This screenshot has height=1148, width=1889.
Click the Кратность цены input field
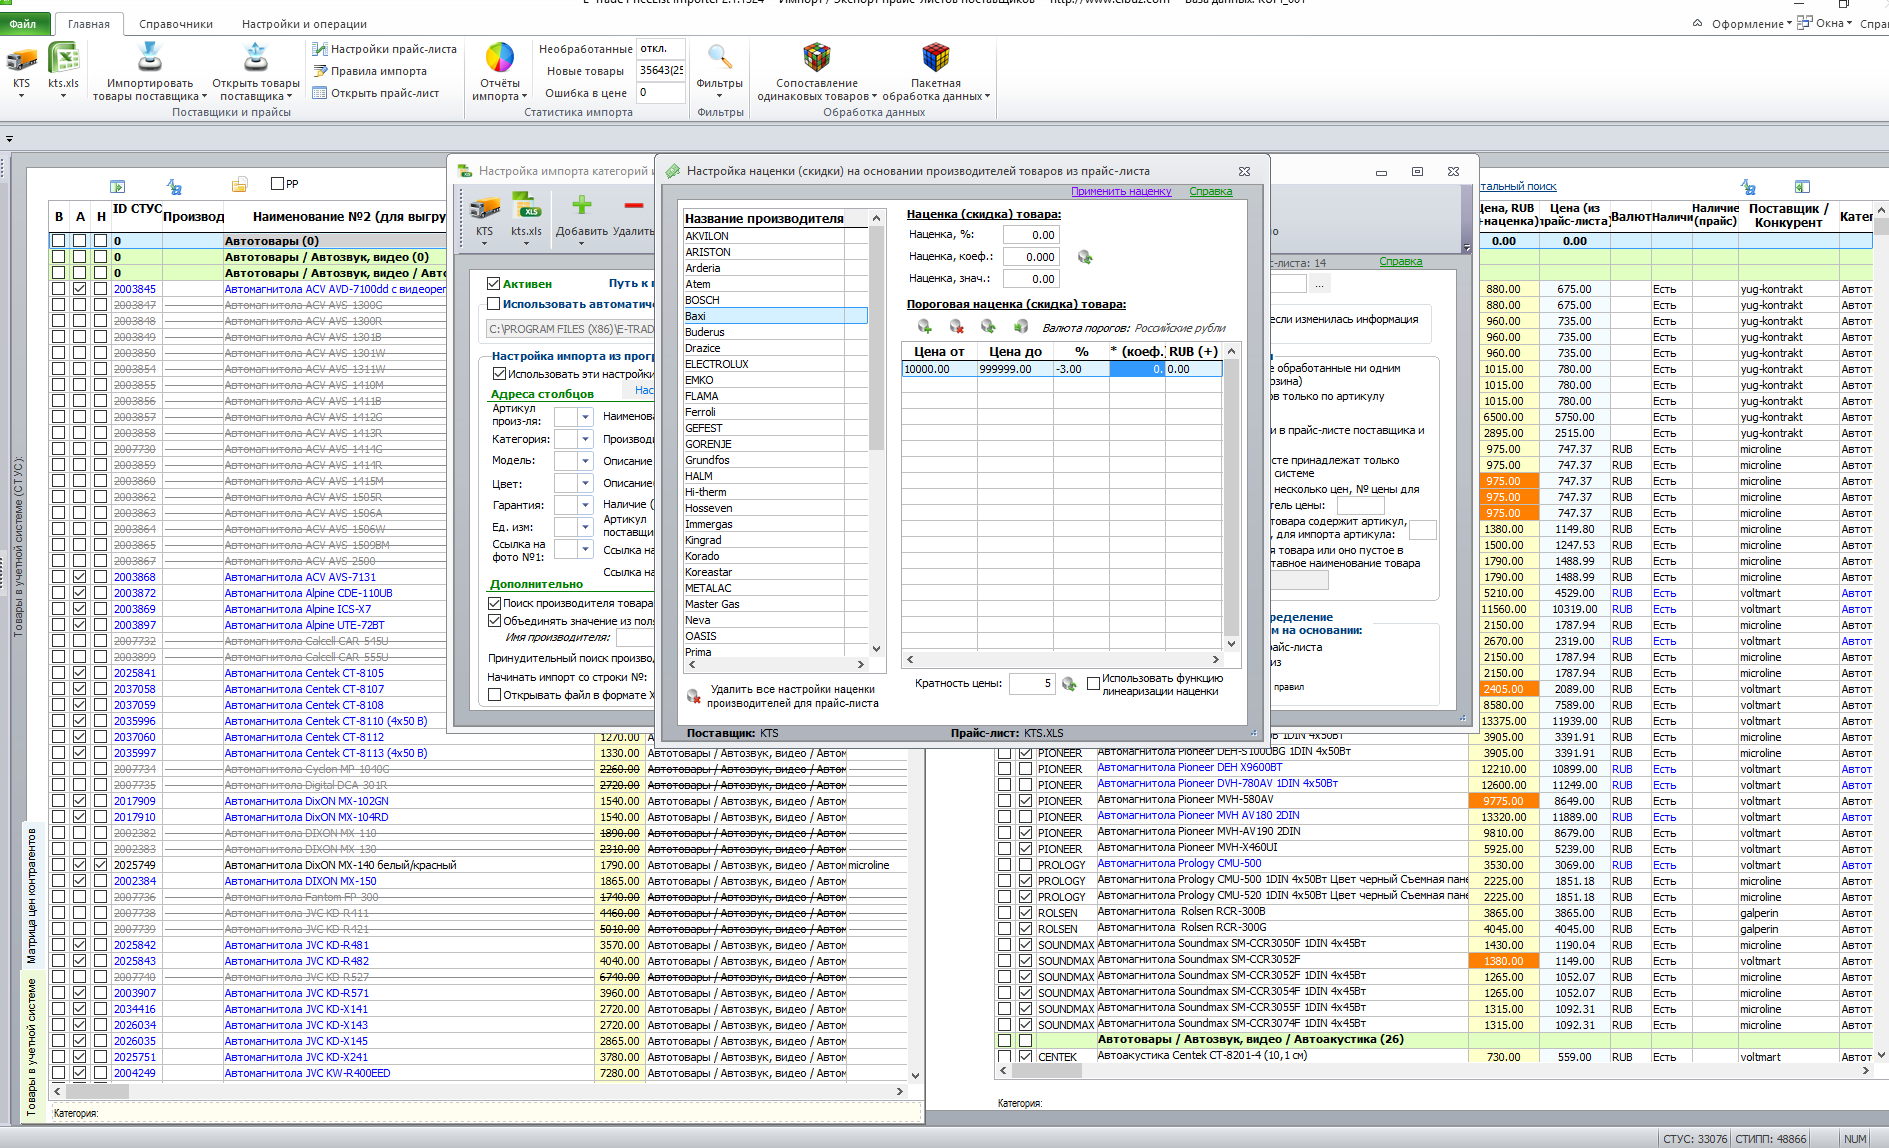pyautogui.click(x=1032, y=684)
